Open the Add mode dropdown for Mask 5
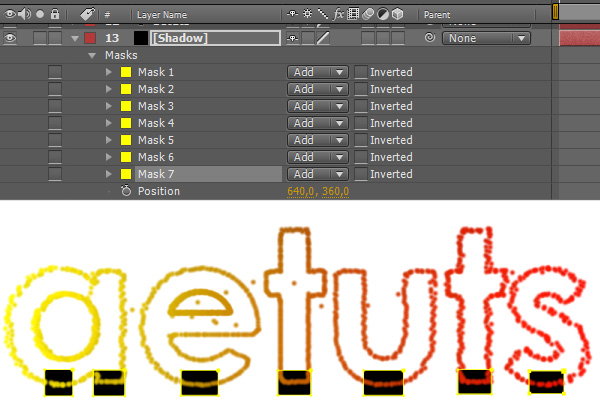This screenshot has width=600, height=400. tap(318, 140)
